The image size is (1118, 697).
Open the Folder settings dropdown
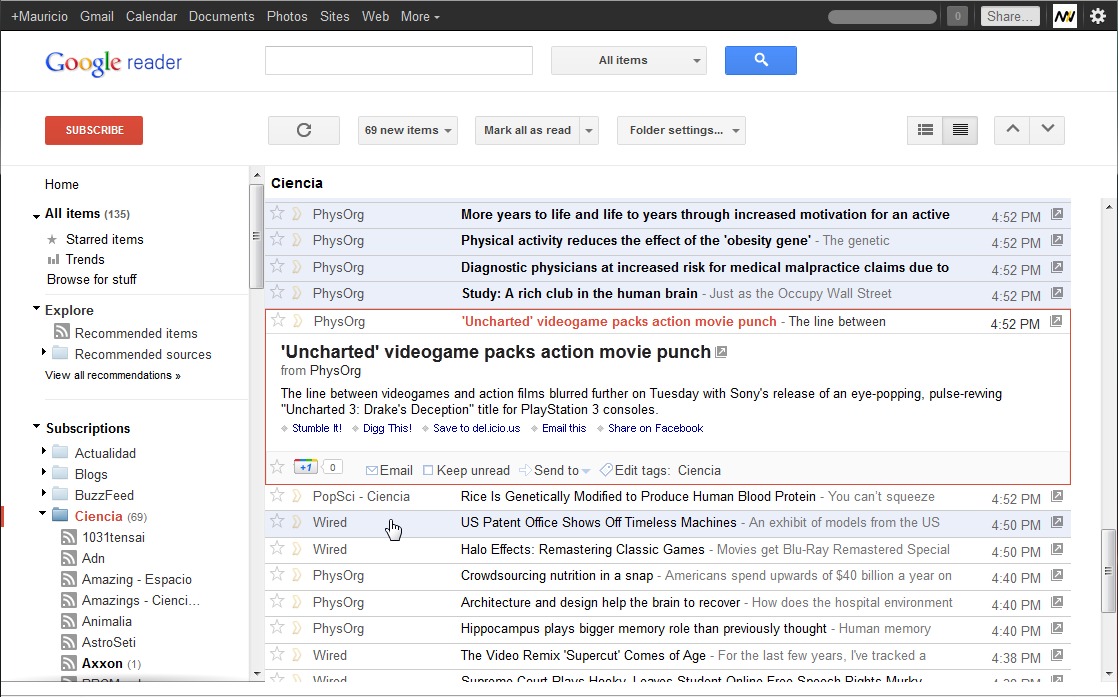pyautogui.click(x=681, y=130)
